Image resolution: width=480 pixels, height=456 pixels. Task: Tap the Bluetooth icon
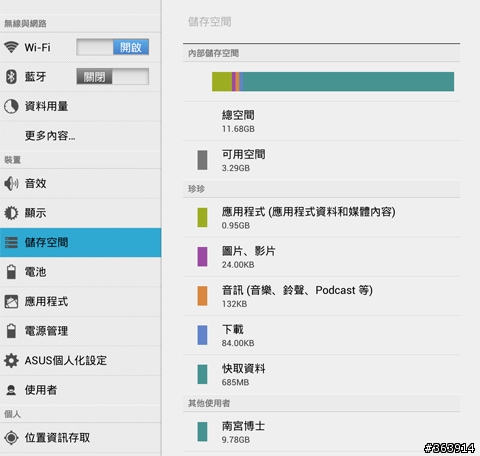click(11, 77)
